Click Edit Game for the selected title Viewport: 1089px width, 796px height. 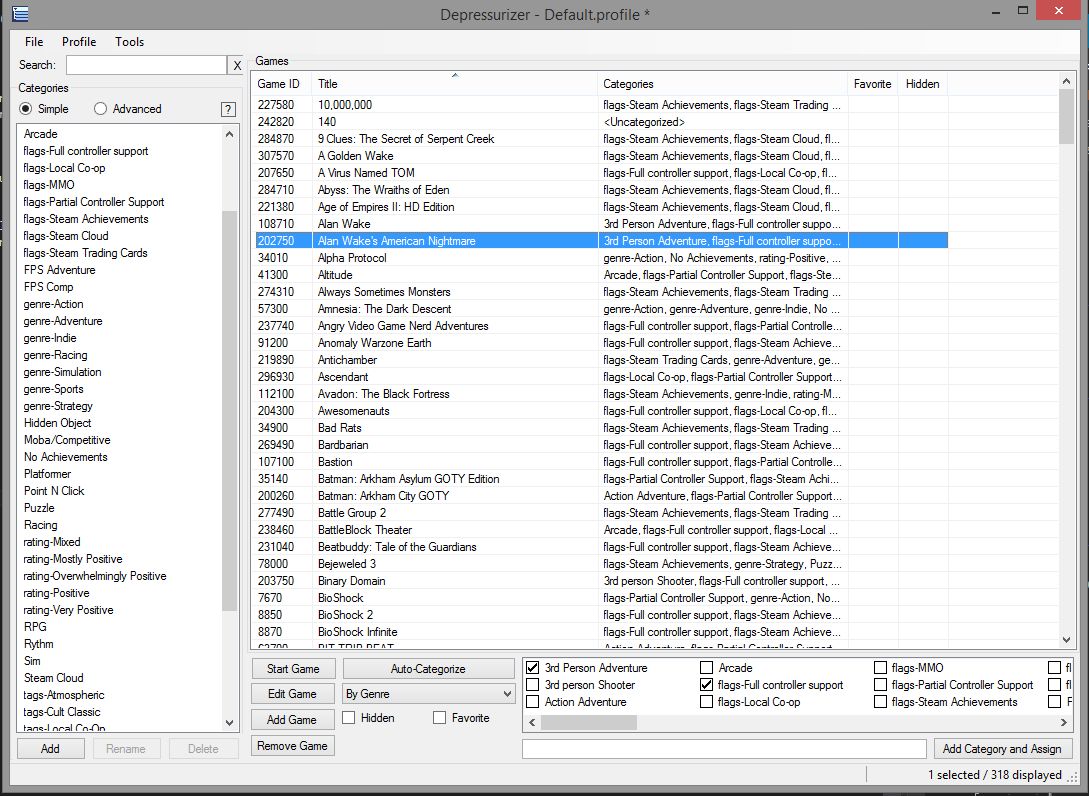click(x=292, y=693)
